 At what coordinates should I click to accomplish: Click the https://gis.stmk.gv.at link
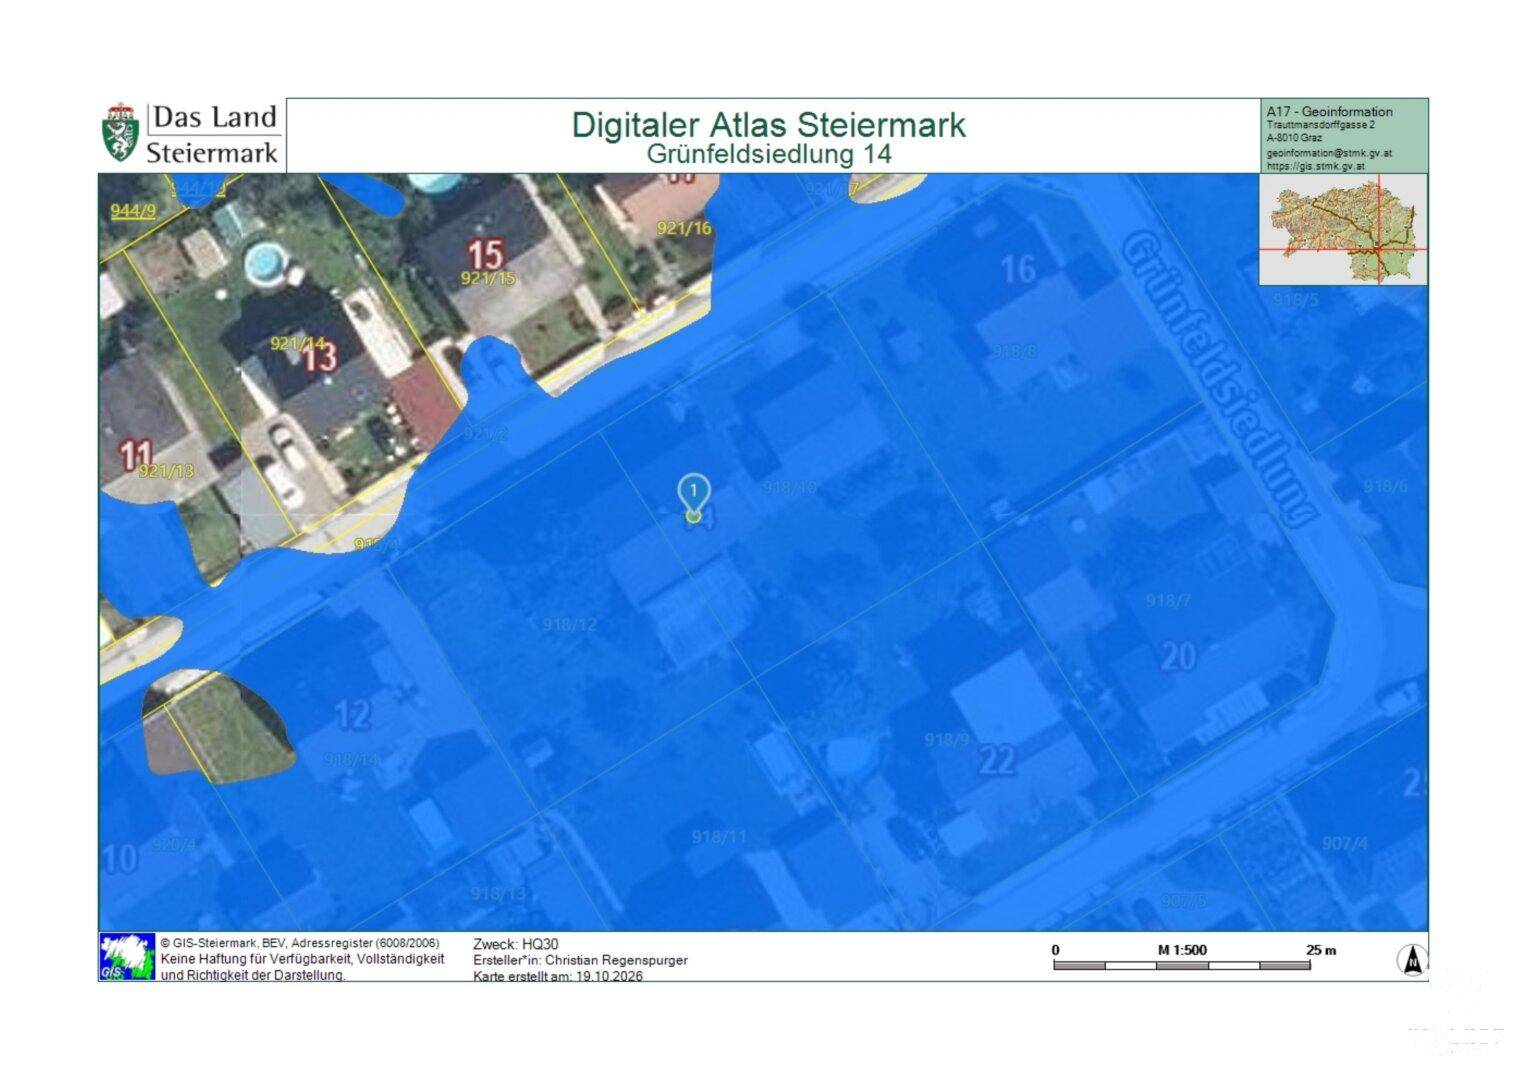(1315, 167)
